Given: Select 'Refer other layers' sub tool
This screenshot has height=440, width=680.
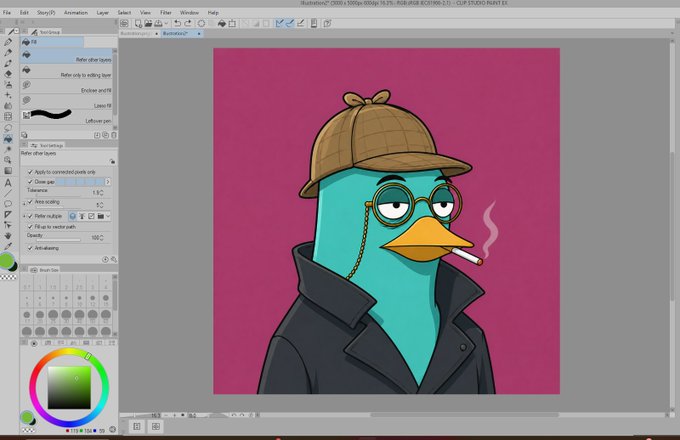Looking at the screenshot, I should pyautogui.click(x=66, y=55).
